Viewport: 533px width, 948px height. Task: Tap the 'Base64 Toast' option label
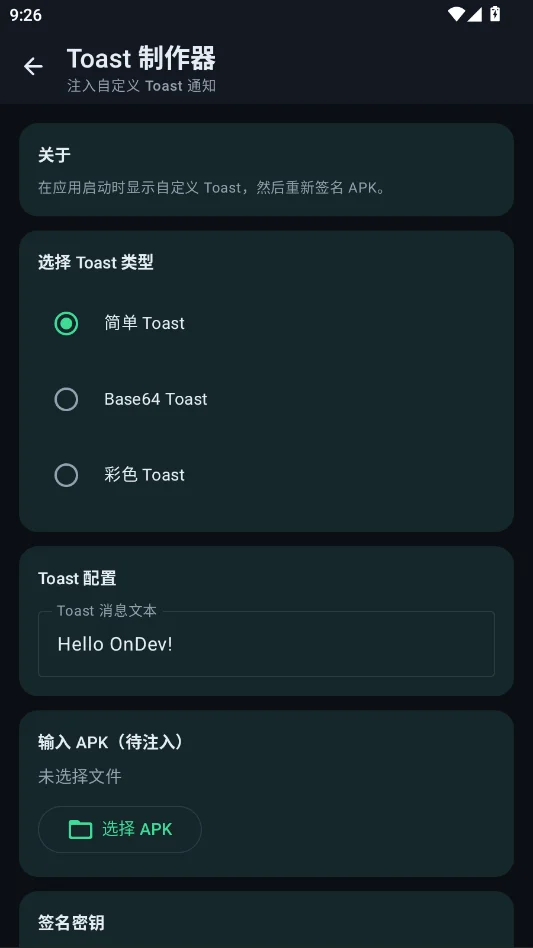pos(156,400)
